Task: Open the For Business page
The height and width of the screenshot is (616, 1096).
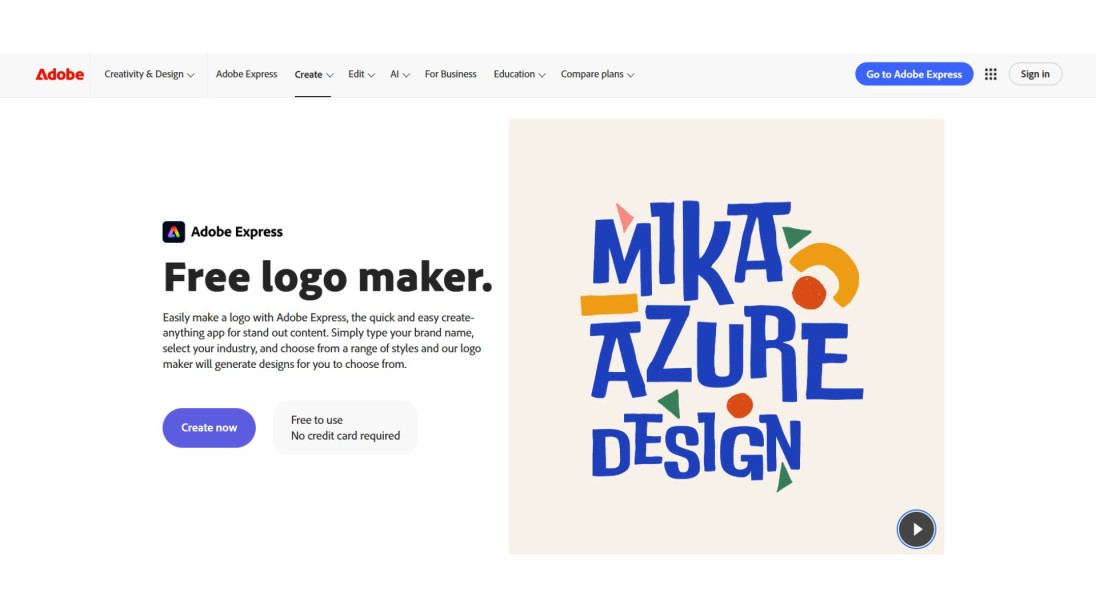Action: coord(450,74)
